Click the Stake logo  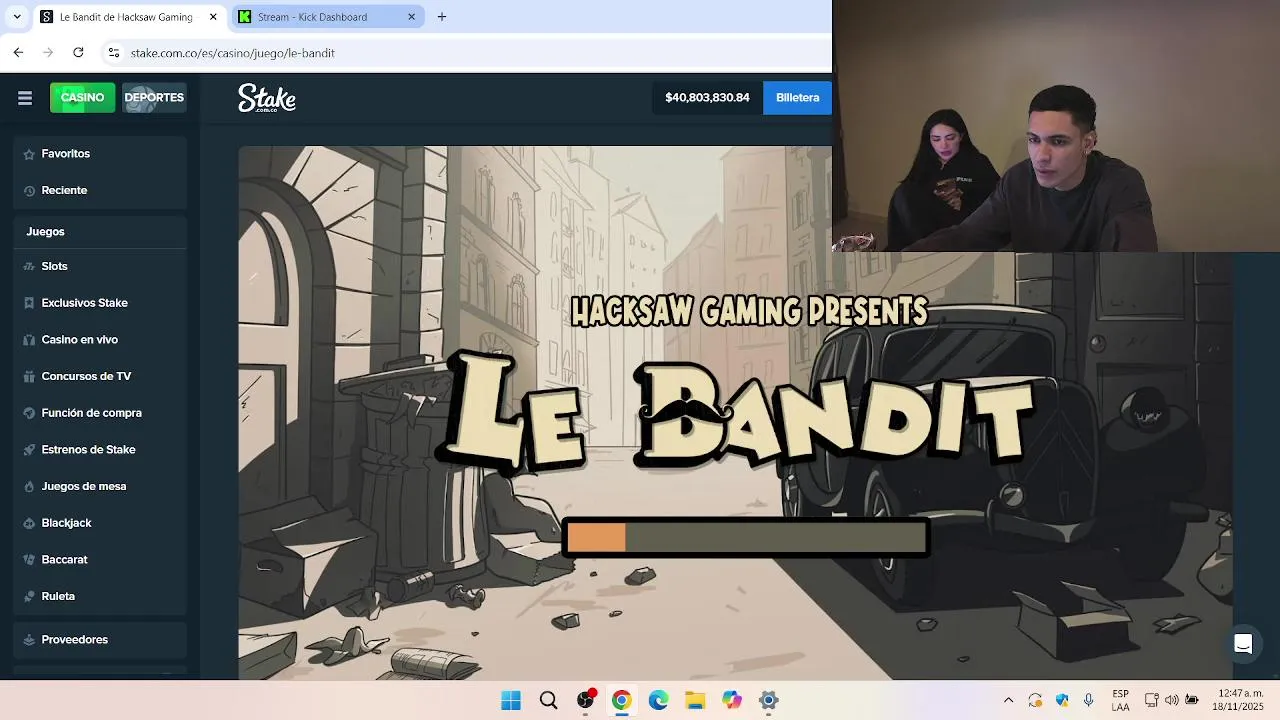tap(267, 98)
